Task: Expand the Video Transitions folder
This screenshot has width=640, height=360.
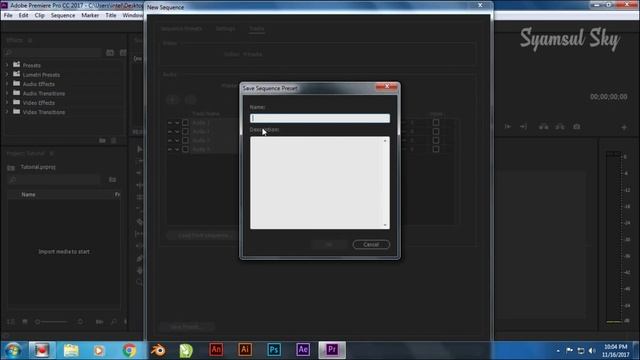Action: pyautogui.click(x=7, y=112)
